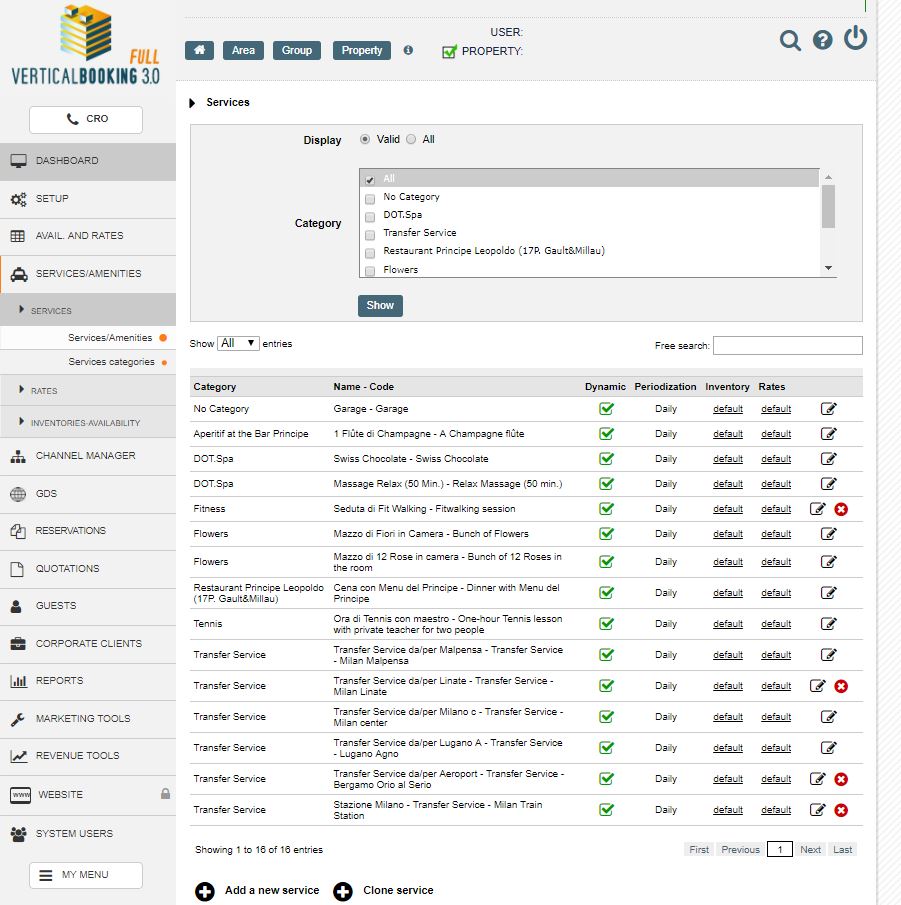Open the help question mark icon

[x=823, y=40]
